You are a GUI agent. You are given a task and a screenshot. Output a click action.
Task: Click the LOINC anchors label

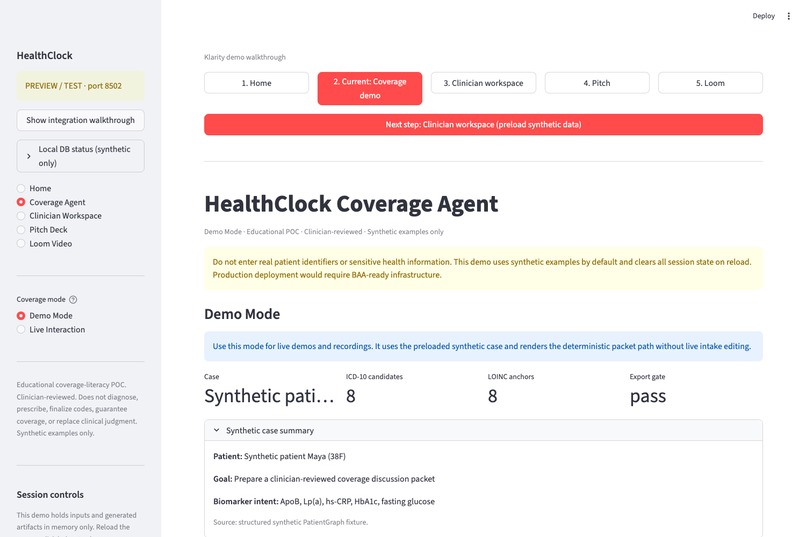point(511,377)
